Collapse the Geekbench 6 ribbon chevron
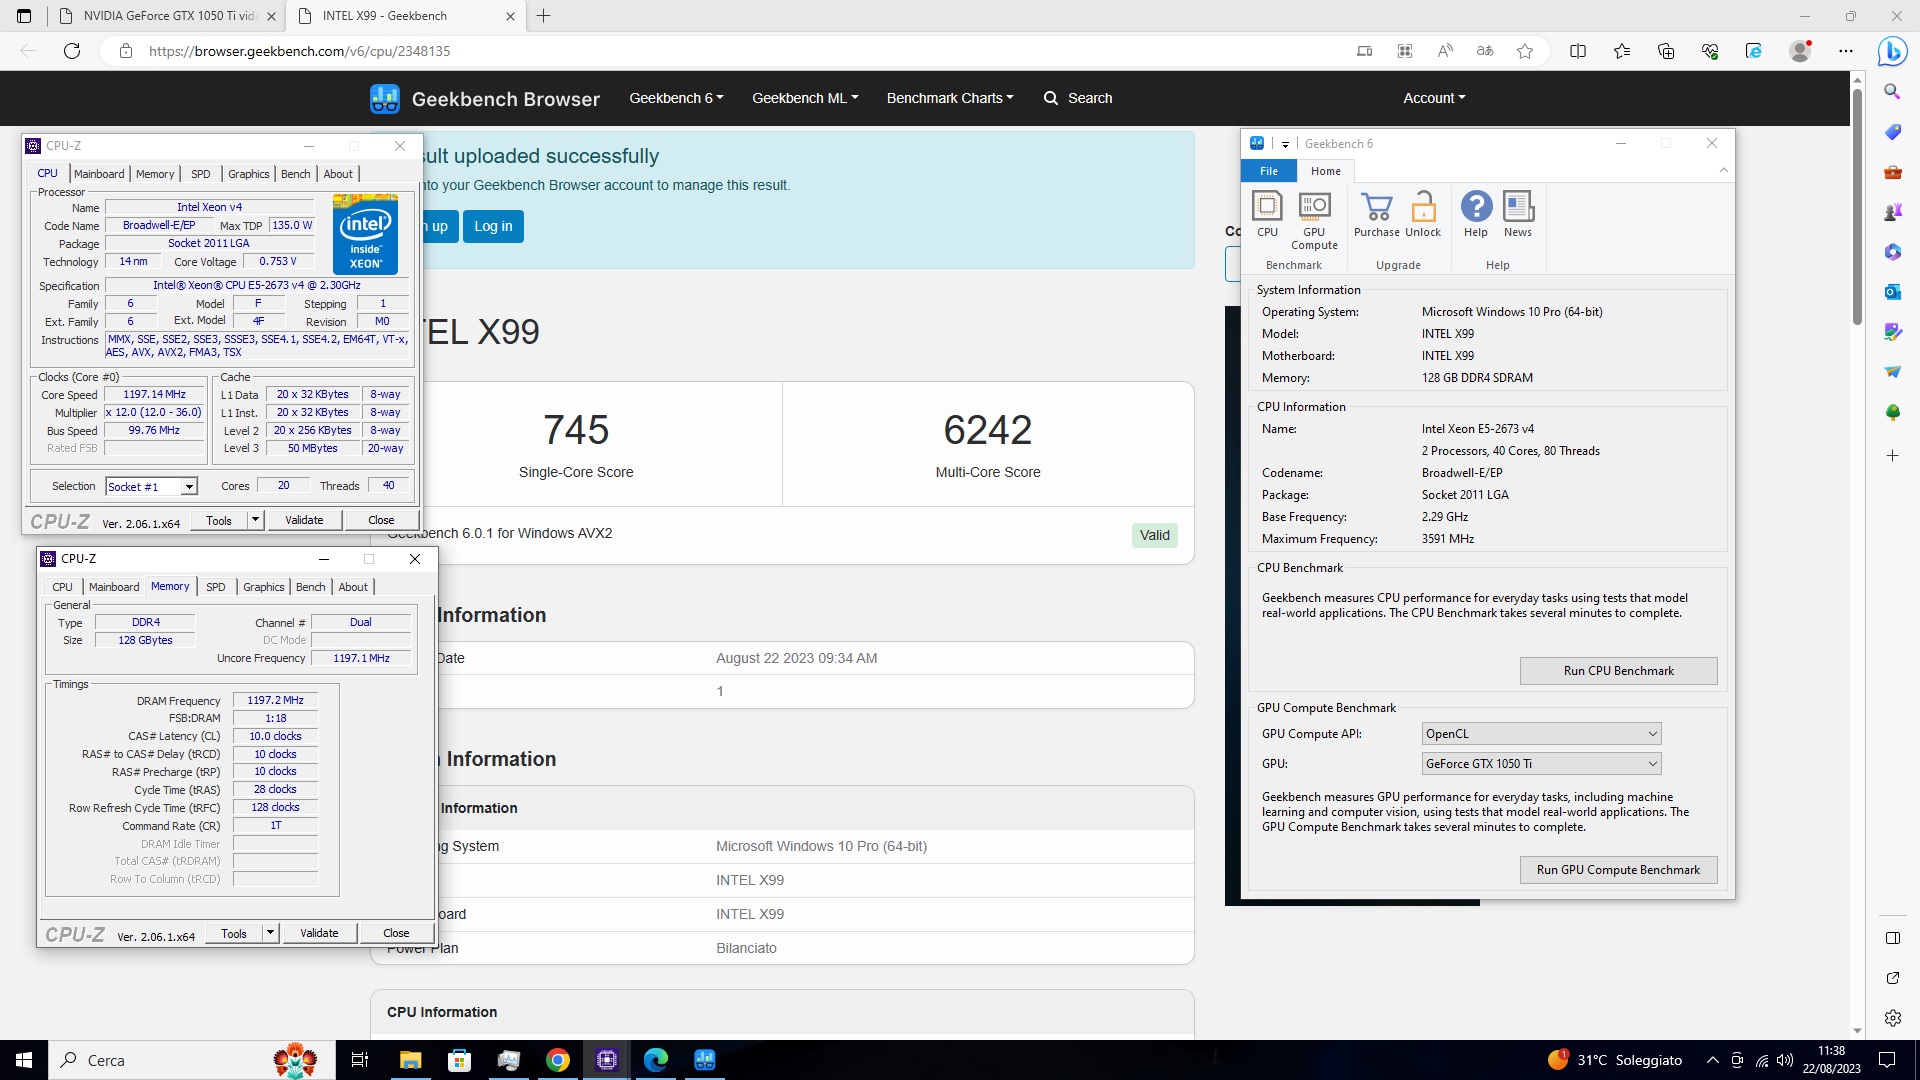Viewport: 1920px width, 1080px height. click(1723, 170)
